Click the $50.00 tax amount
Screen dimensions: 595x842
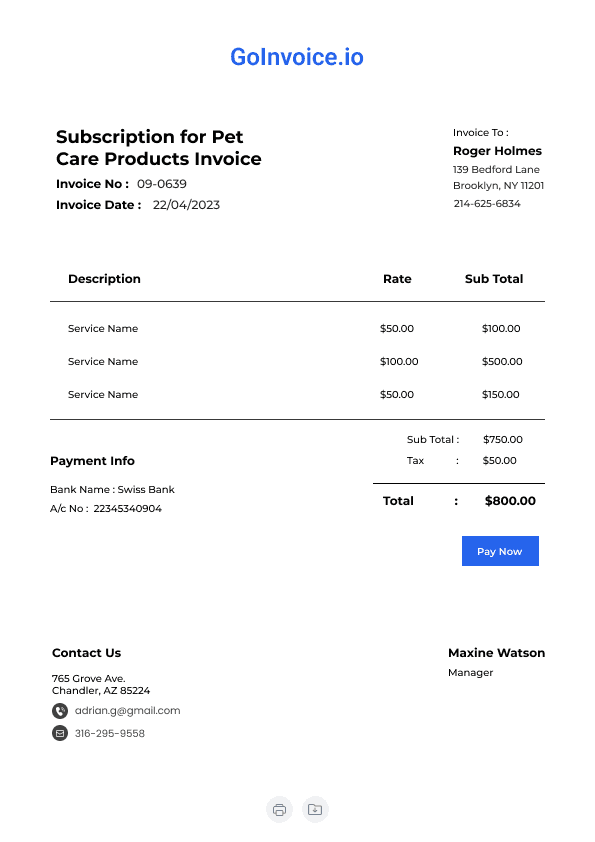coord(499,461)
